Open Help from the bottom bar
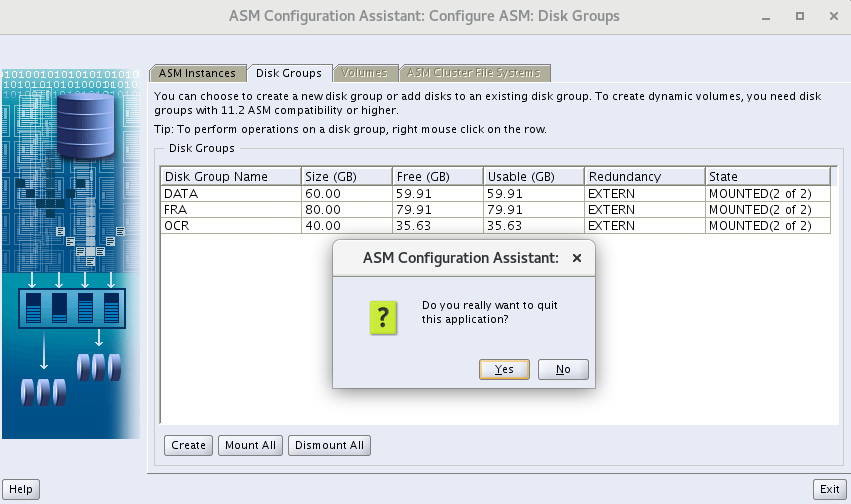Image resolution: width=851 pixels, height=504 pixels. click(x=21, y=489)
